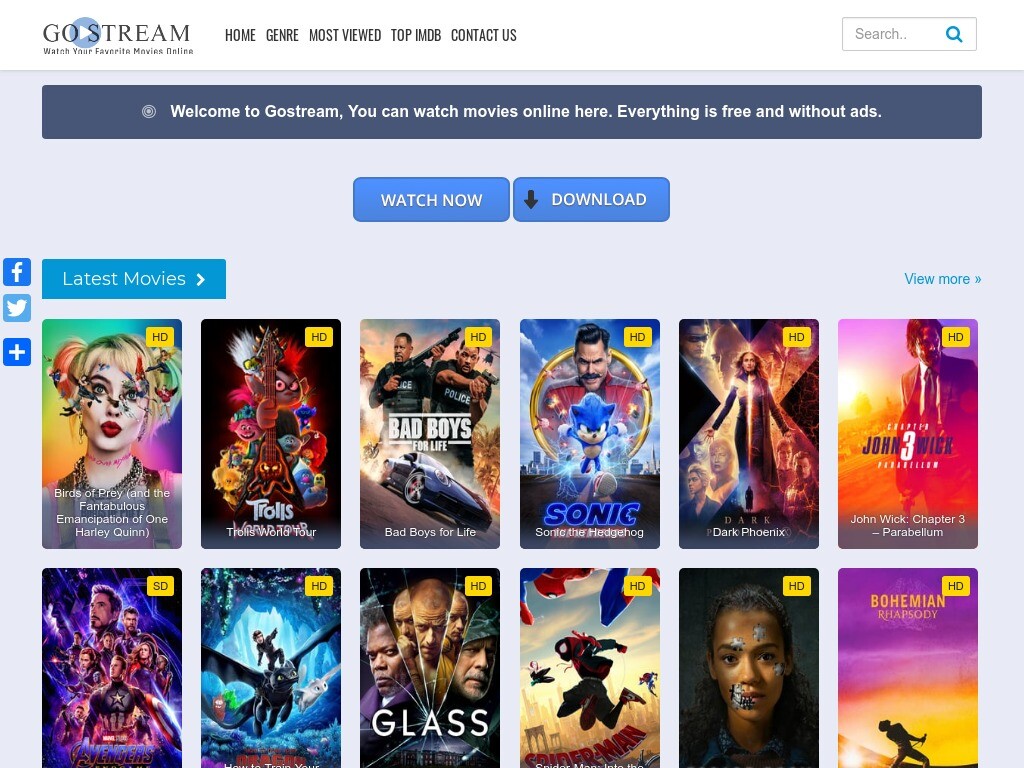Viewport: 1024px width, 768px height.
Task: Open Birds of Prey movie poster
Action: 112,434
